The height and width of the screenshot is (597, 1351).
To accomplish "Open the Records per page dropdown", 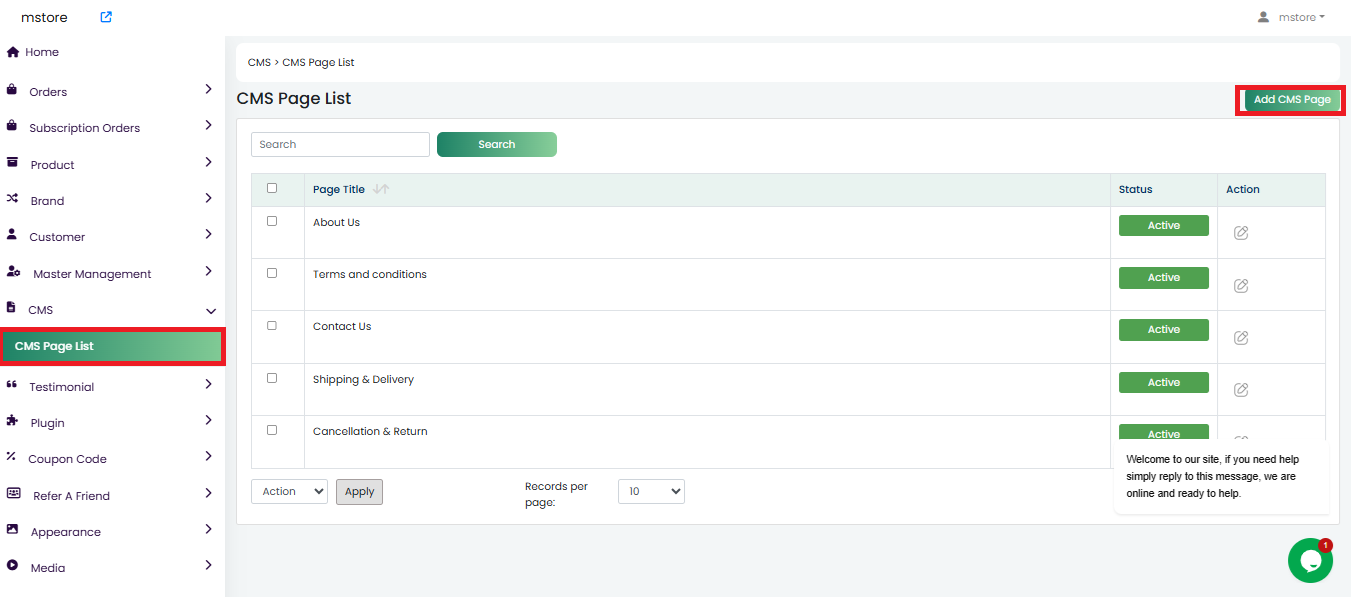I will click(651, 491).
